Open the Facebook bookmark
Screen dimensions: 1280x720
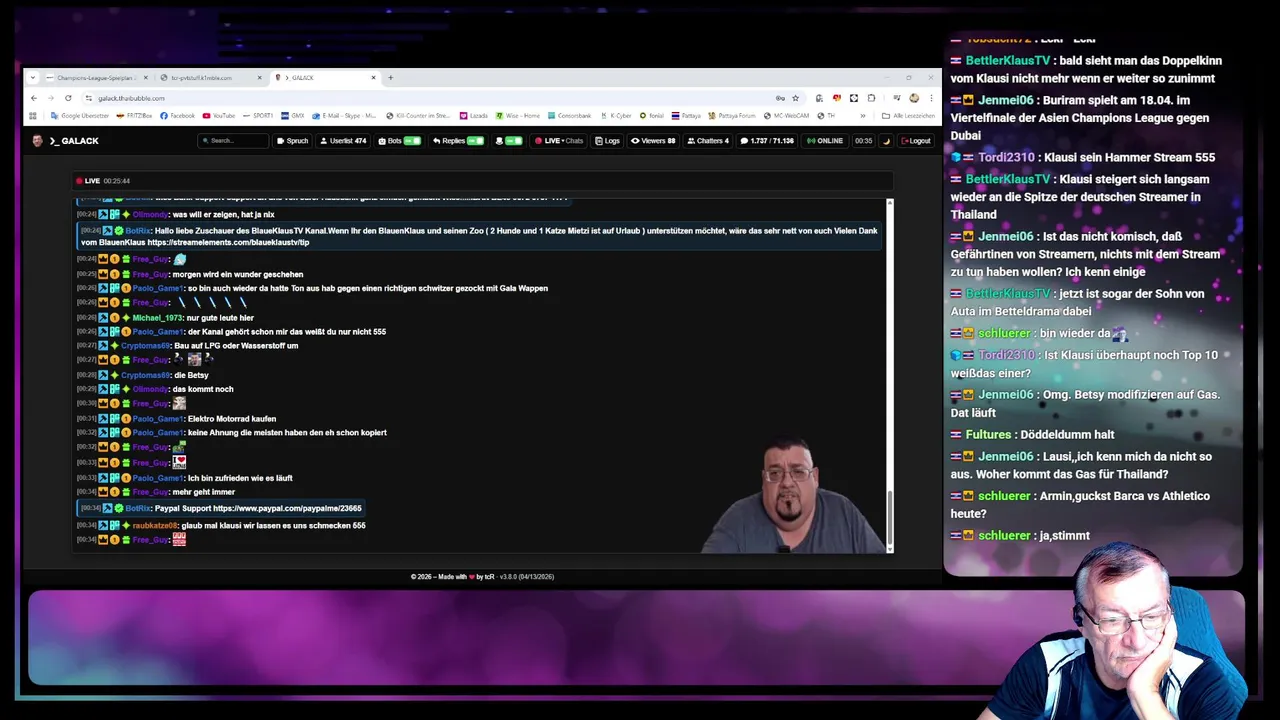(178, 115)
